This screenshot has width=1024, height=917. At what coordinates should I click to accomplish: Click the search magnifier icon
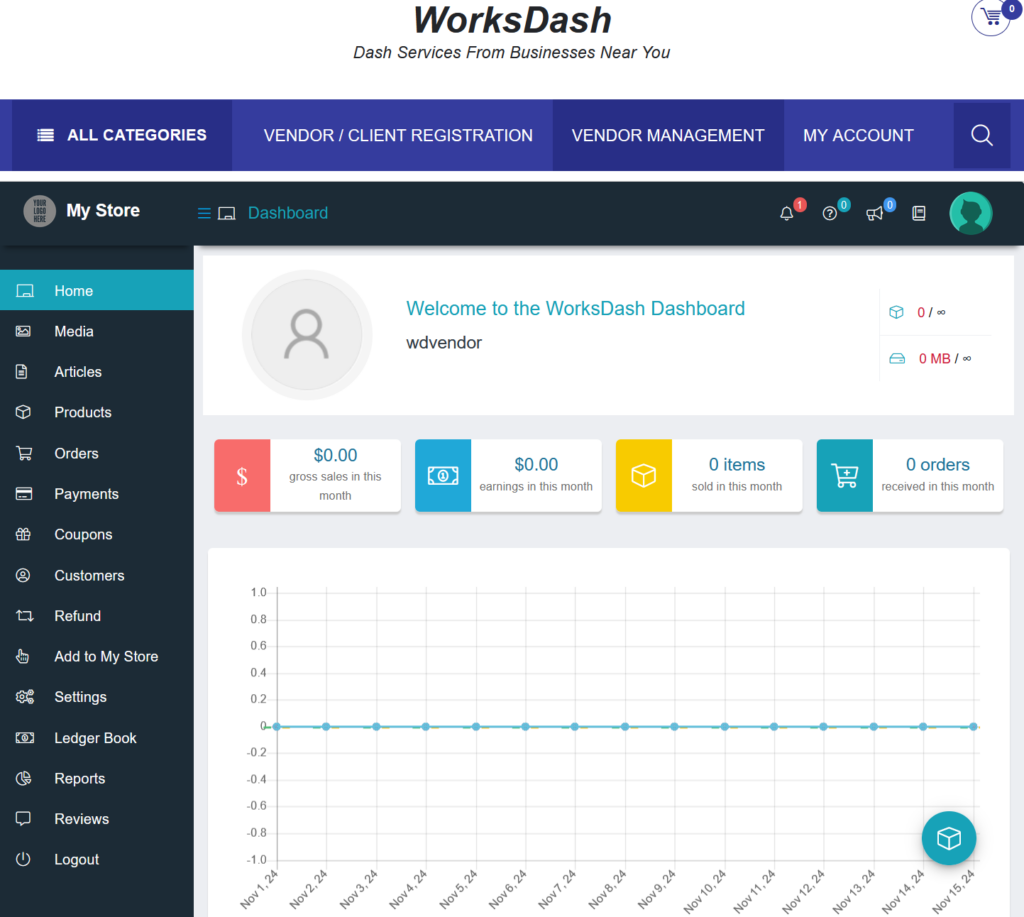(981, 136)
